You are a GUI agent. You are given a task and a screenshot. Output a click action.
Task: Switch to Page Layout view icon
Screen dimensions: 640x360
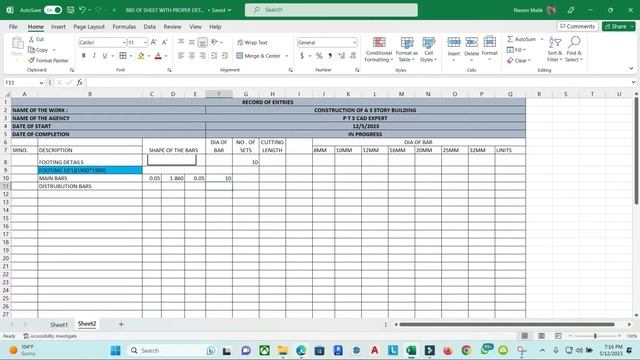[541, 336]
